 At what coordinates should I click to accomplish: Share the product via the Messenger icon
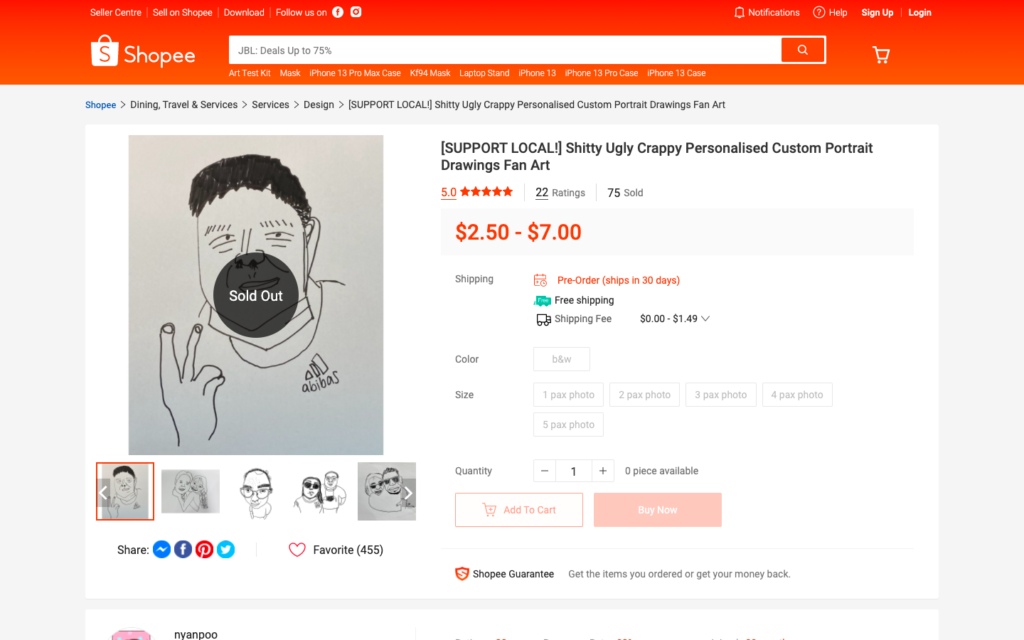tap(161, 549)
